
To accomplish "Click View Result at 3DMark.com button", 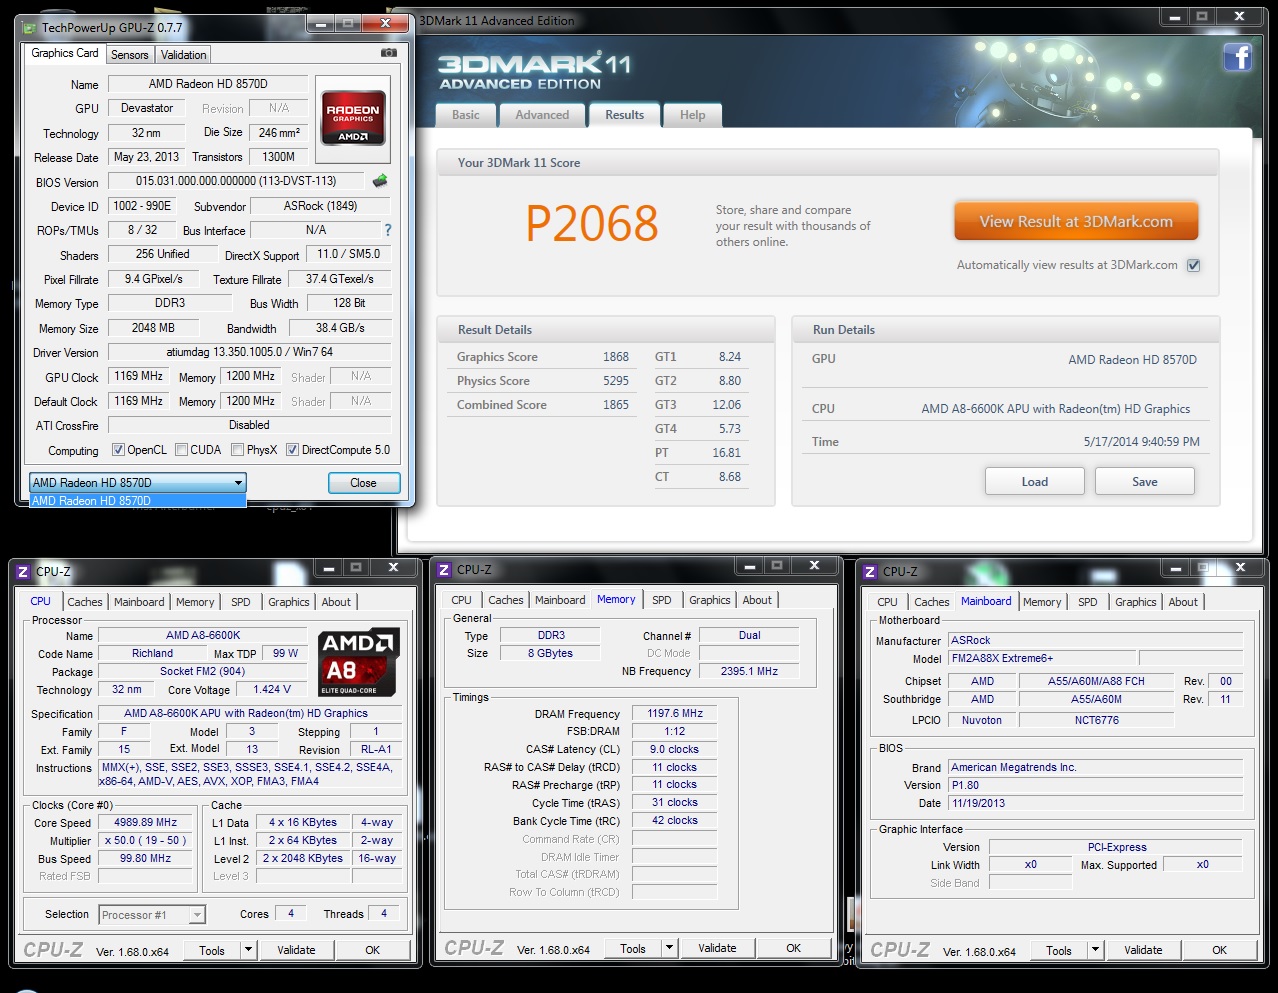I will click(x=1076, y=222).
